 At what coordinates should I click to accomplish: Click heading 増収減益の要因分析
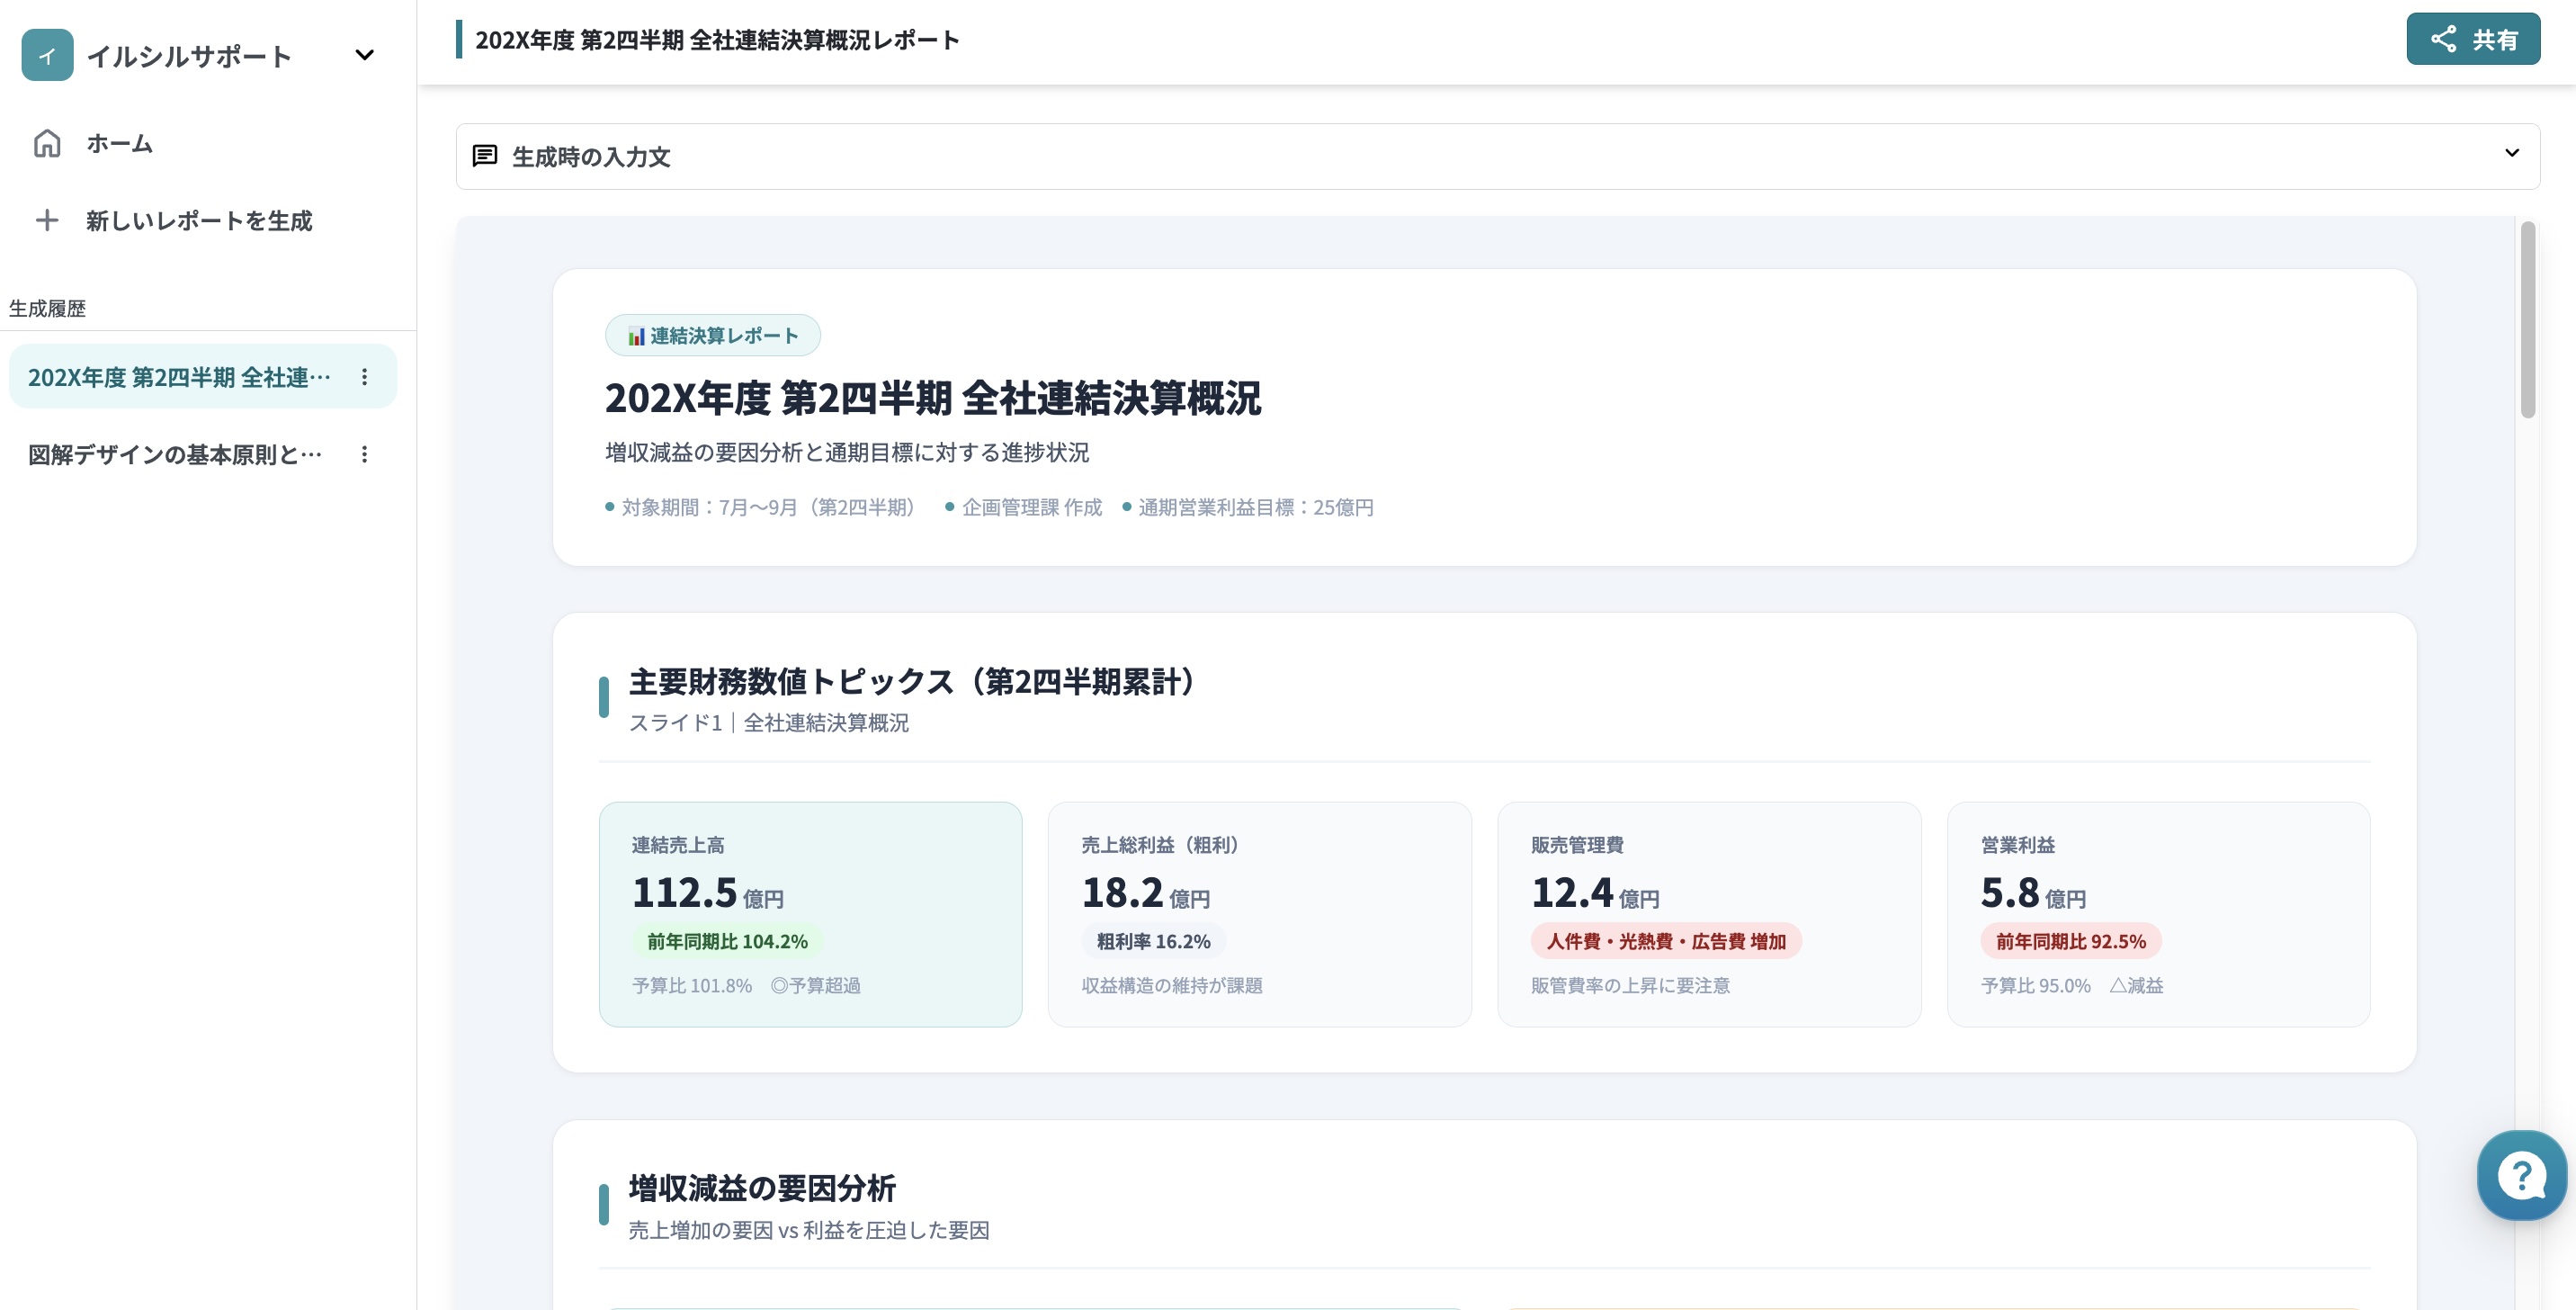click(x=762, y=1188)
